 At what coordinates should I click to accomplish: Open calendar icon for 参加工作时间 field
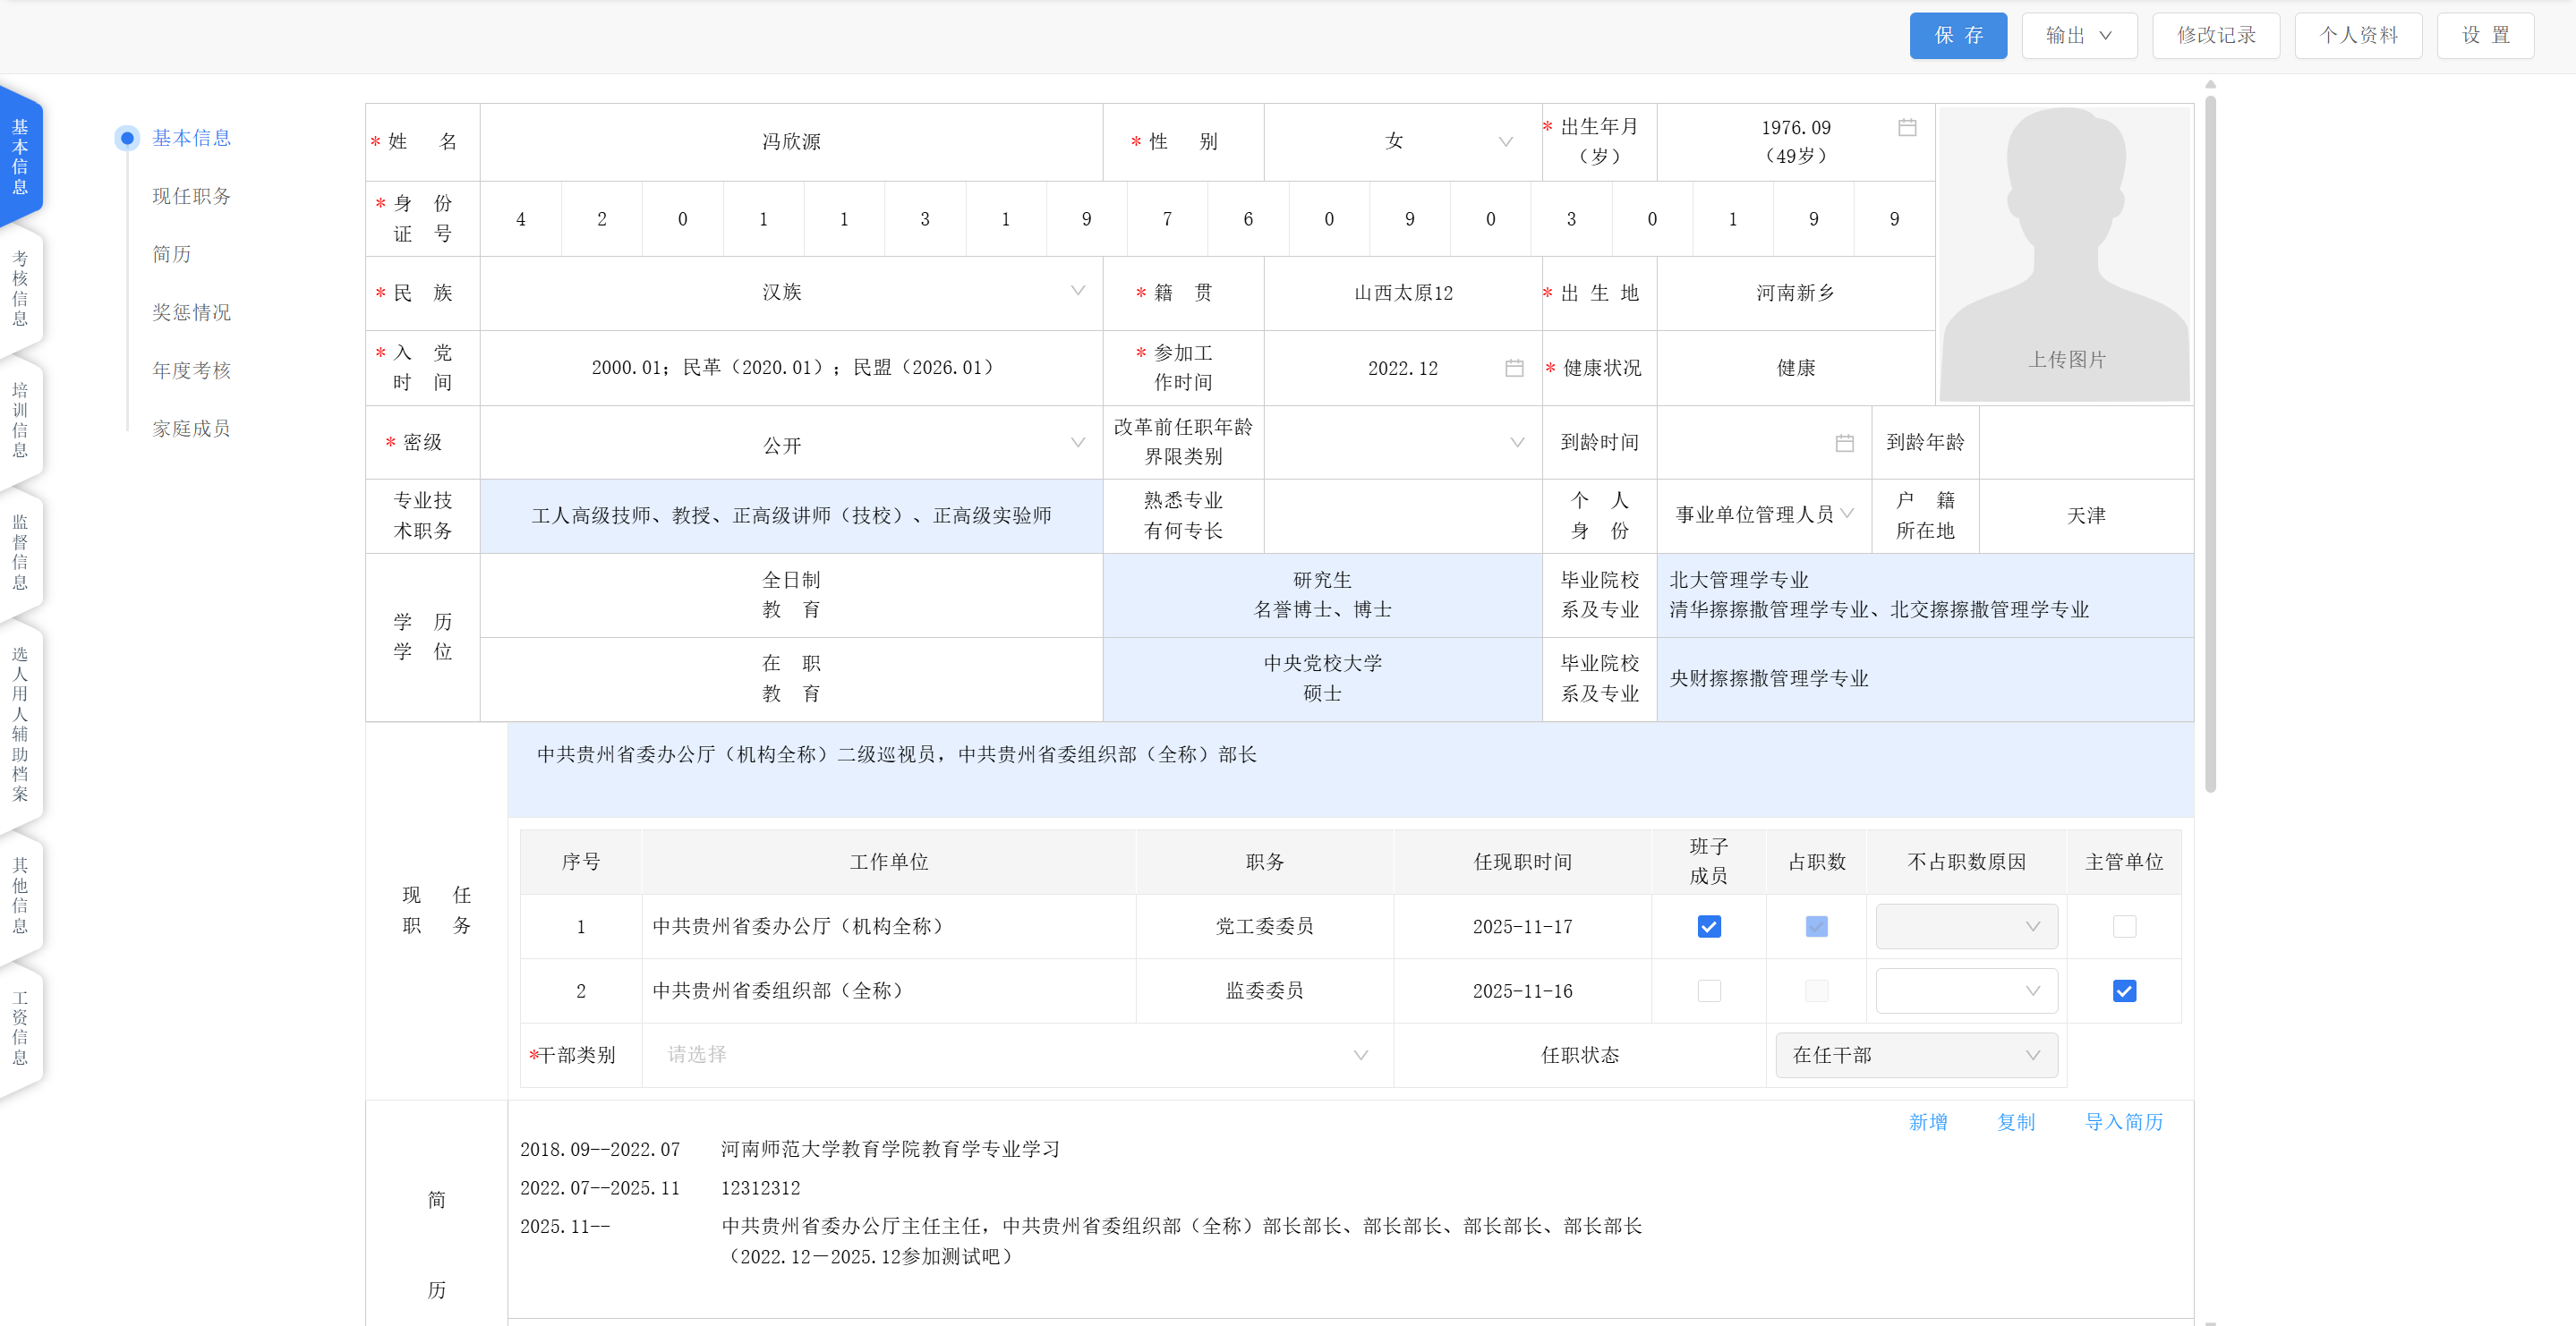point(1514,368)
